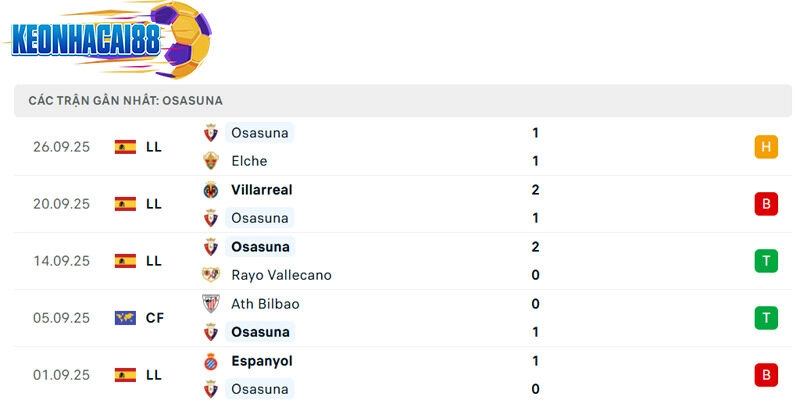
Task: Click the Elche club crest
Action: [x=211, y=161]
